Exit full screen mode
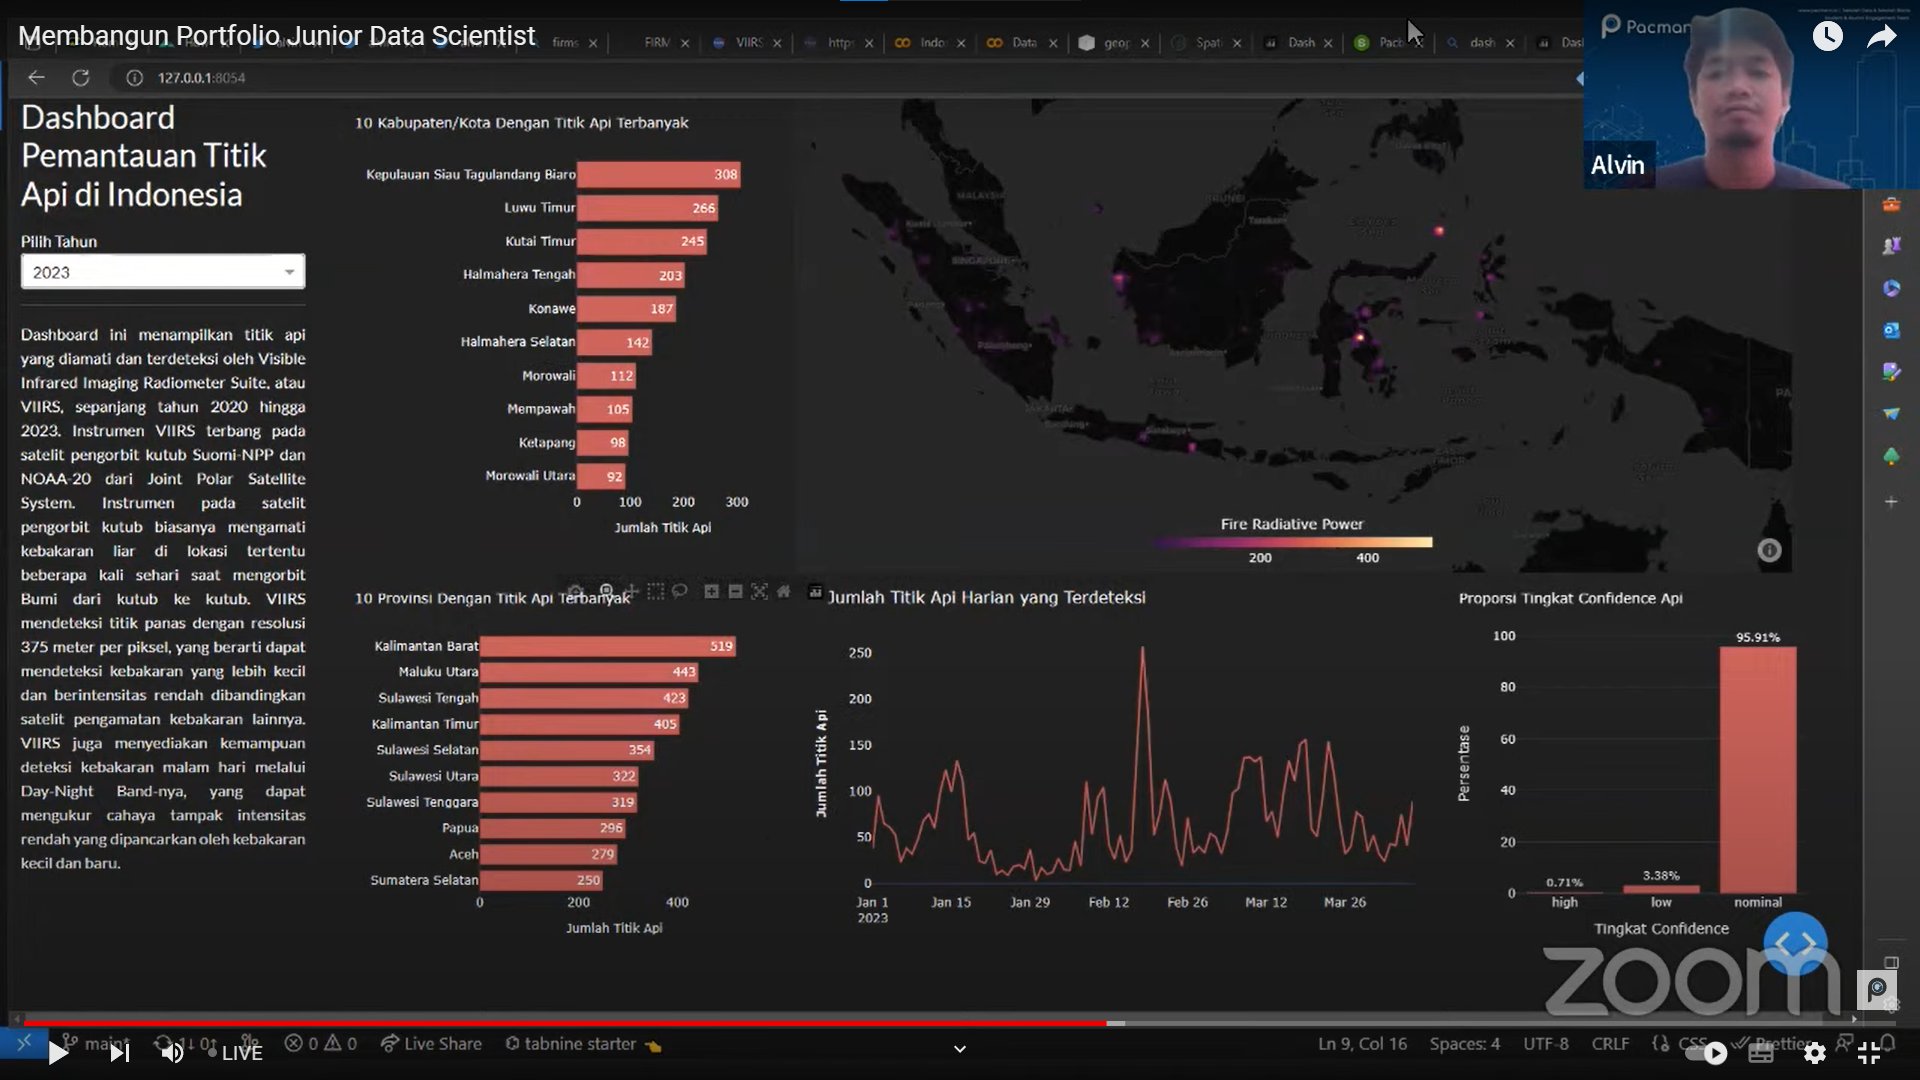 (x=1869, y=1052)
